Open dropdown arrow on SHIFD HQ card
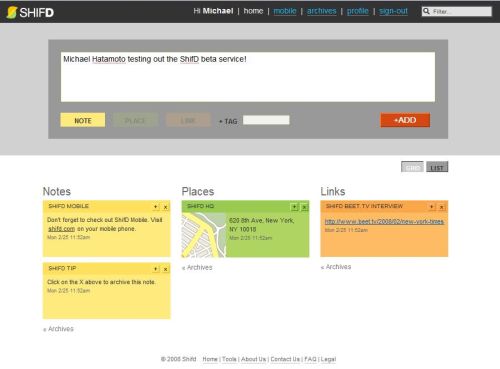 (294, 207)
